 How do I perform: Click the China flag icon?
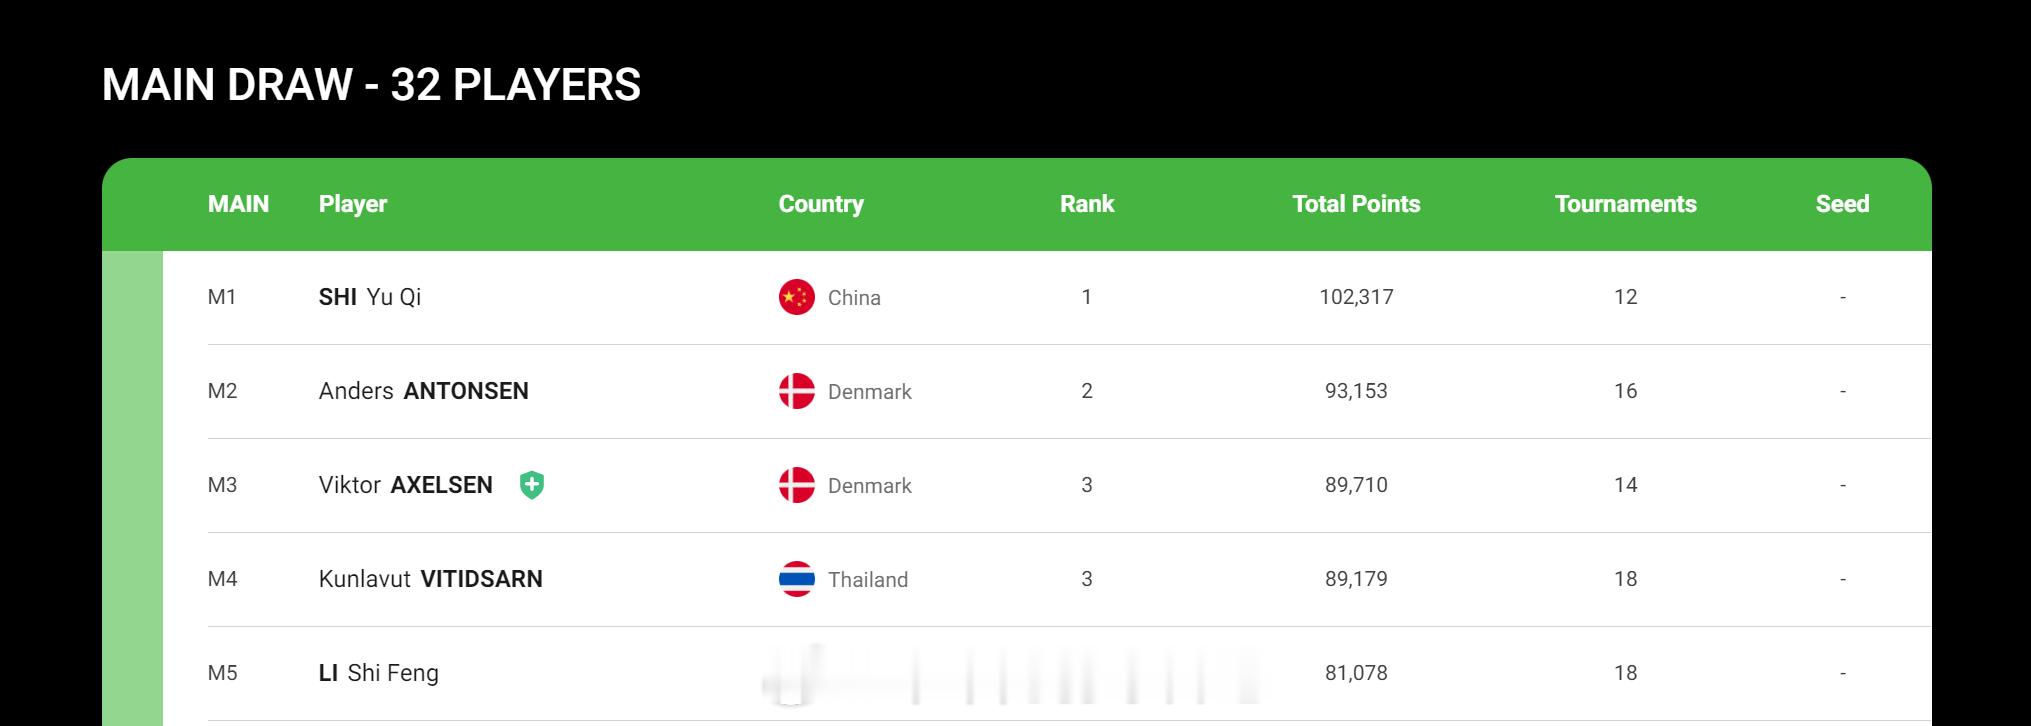[x=797, y=297]
